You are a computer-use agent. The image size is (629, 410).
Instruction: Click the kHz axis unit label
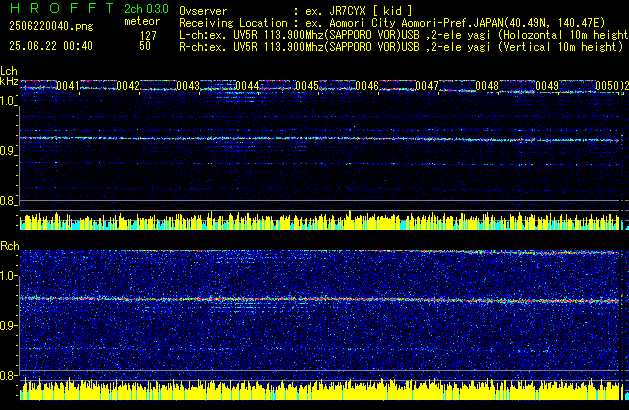click(9, 81)
